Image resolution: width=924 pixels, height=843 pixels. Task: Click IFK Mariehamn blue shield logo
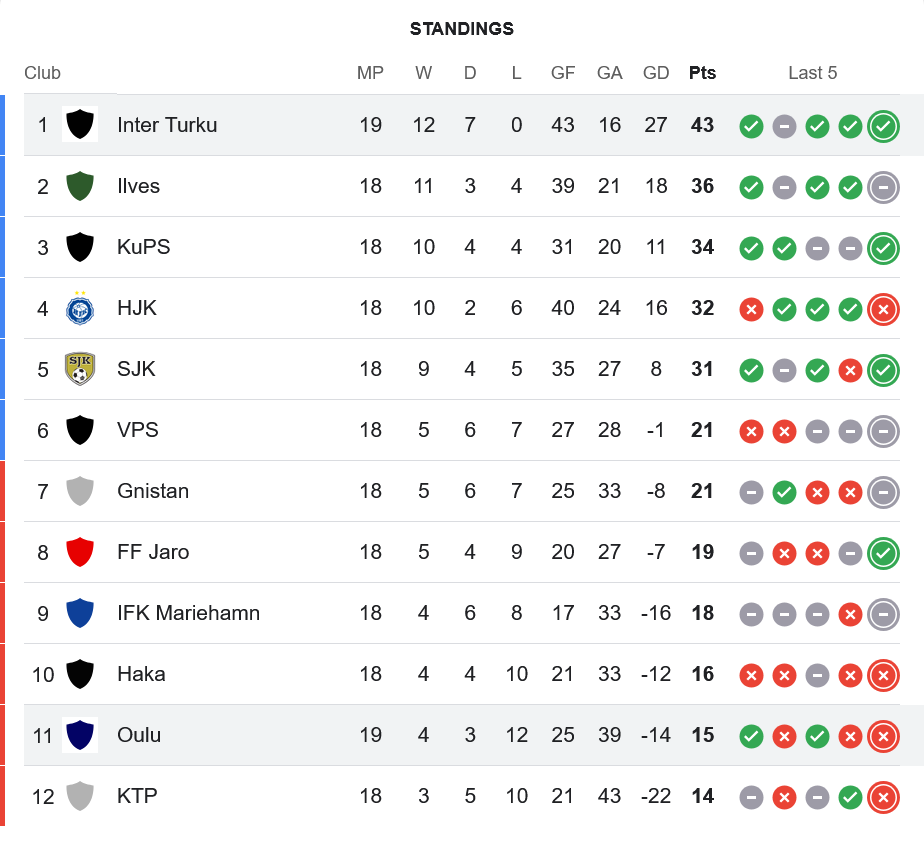[x=80, y=613]
